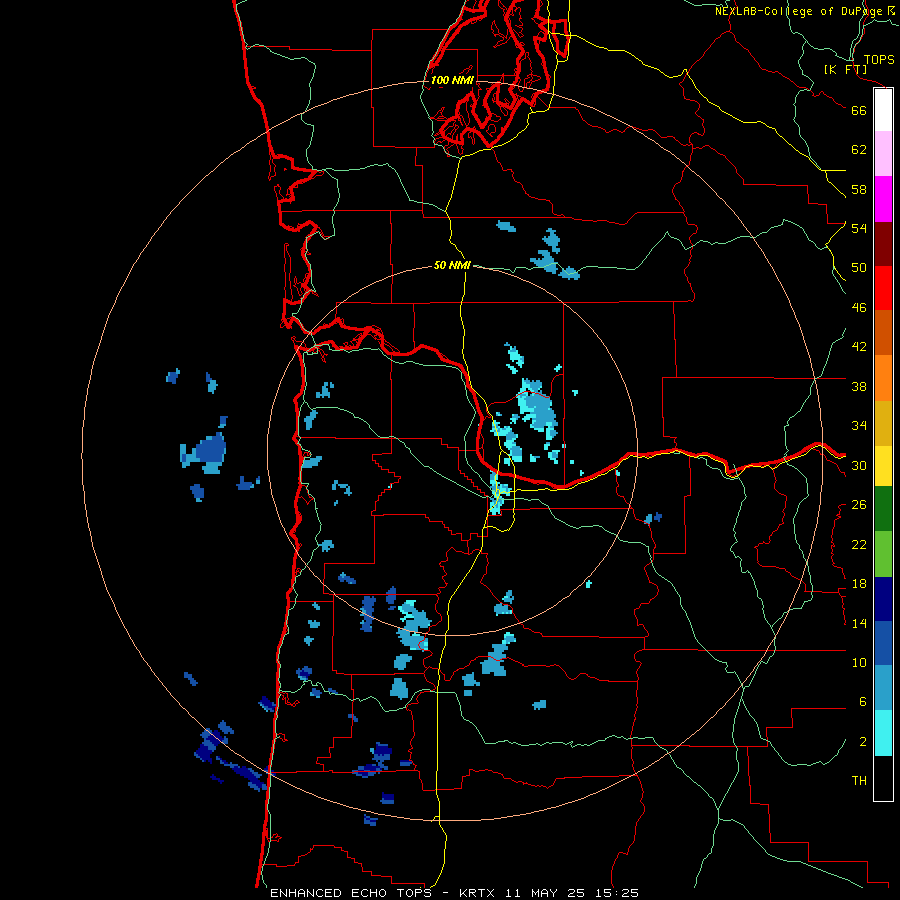Click the black TH swatch at legend bottom
Screen dimensions: 900x900
tap(883, 778)
